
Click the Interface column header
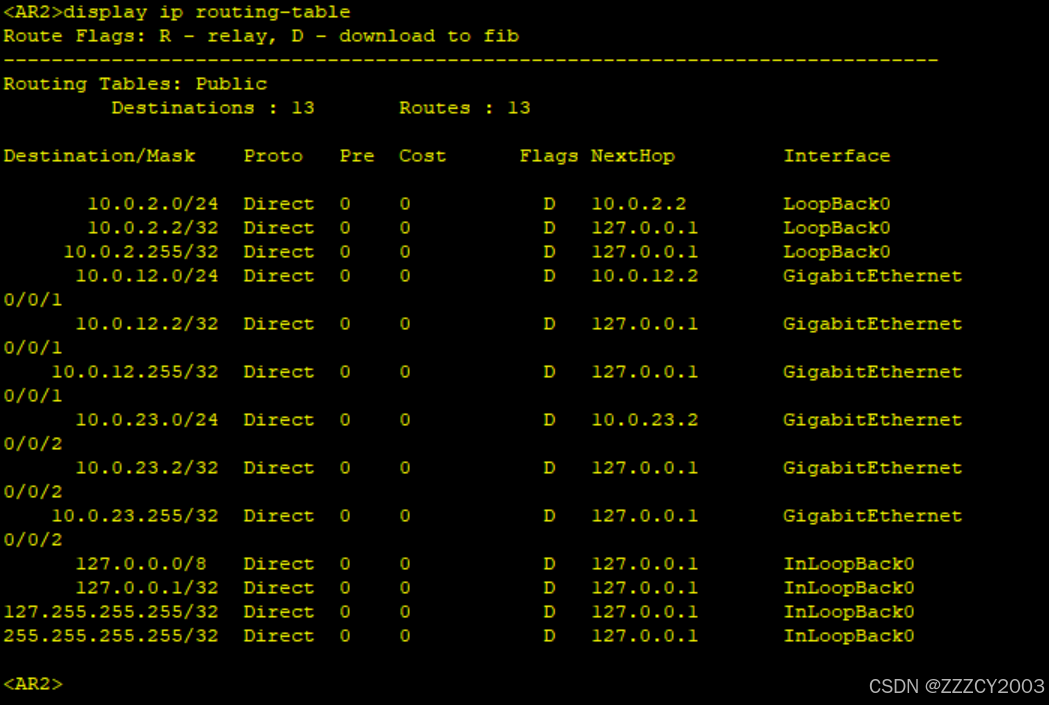click(x=836, y=156)
